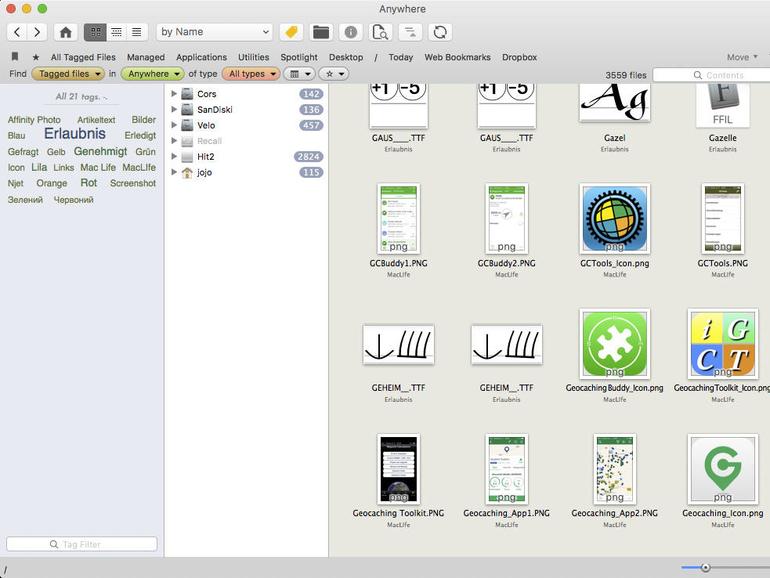Screen dimensions: 770x578
Task: Select Geocaching_App1.PNG thumbnail
Action: [x=506, y=469]
